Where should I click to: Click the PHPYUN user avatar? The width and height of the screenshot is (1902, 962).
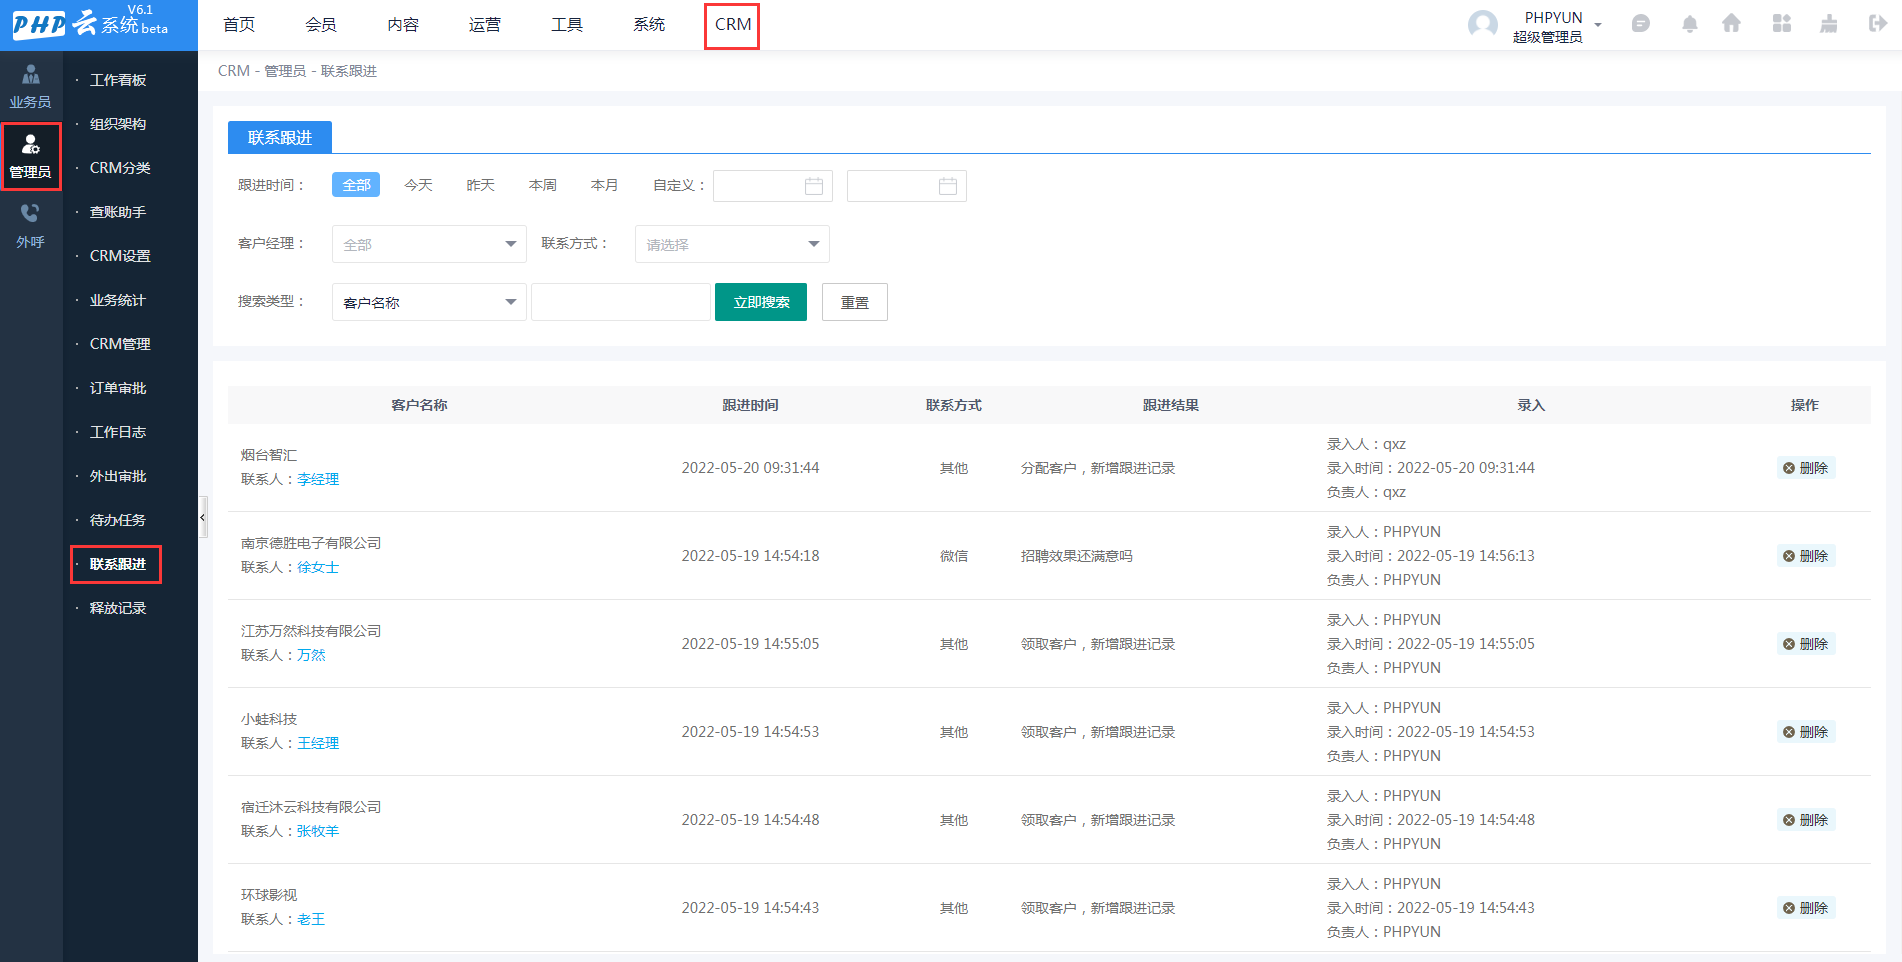click(x=1483, y=25)
